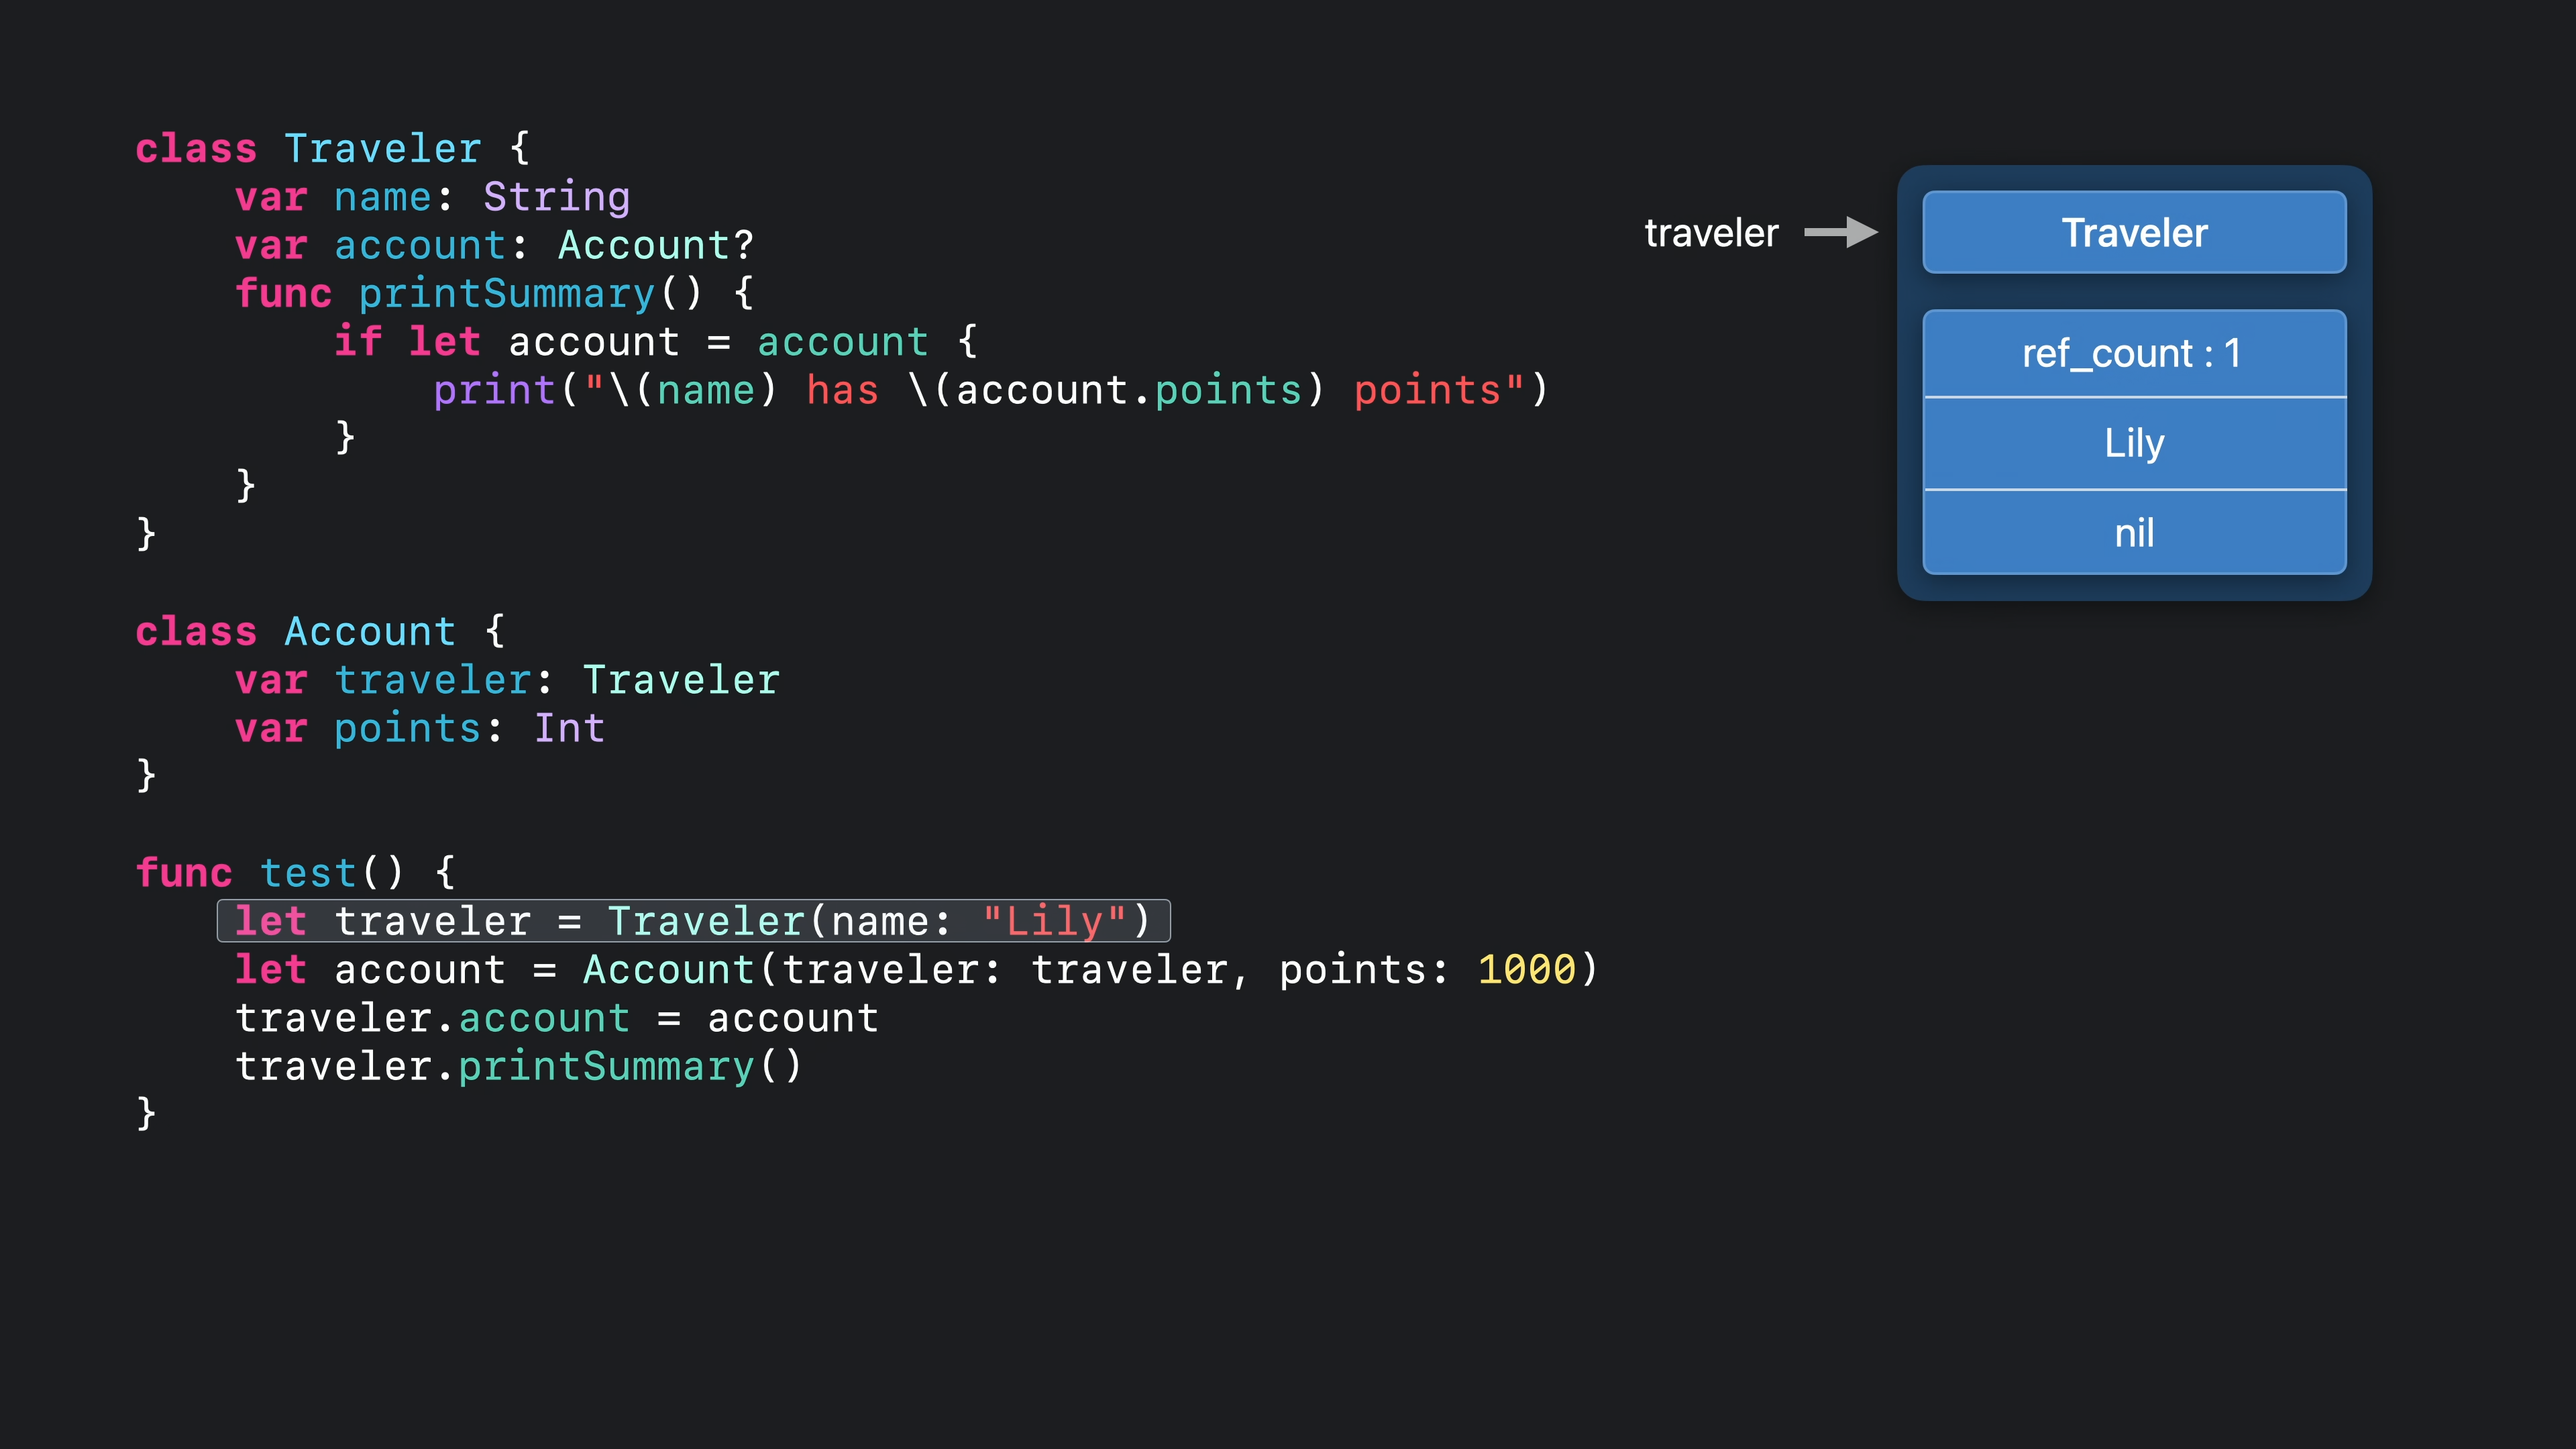Click the gray arrow next to traveler
Screen dimensions: 2576x1449
1840,232
